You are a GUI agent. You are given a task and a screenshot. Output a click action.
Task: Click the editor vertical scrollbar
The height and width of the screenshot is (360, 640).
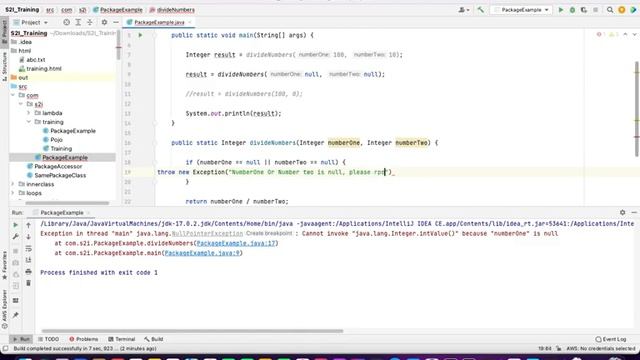637,109
